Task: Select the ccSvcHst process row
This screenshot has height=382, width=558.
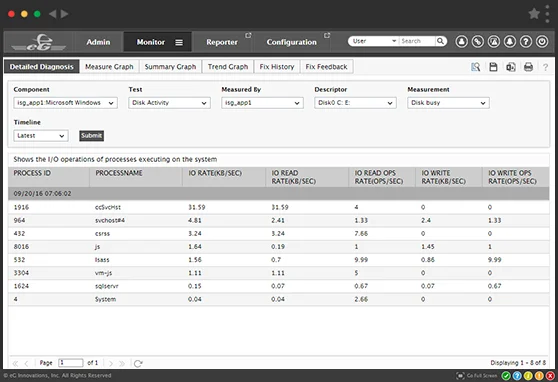Action: 279,207
